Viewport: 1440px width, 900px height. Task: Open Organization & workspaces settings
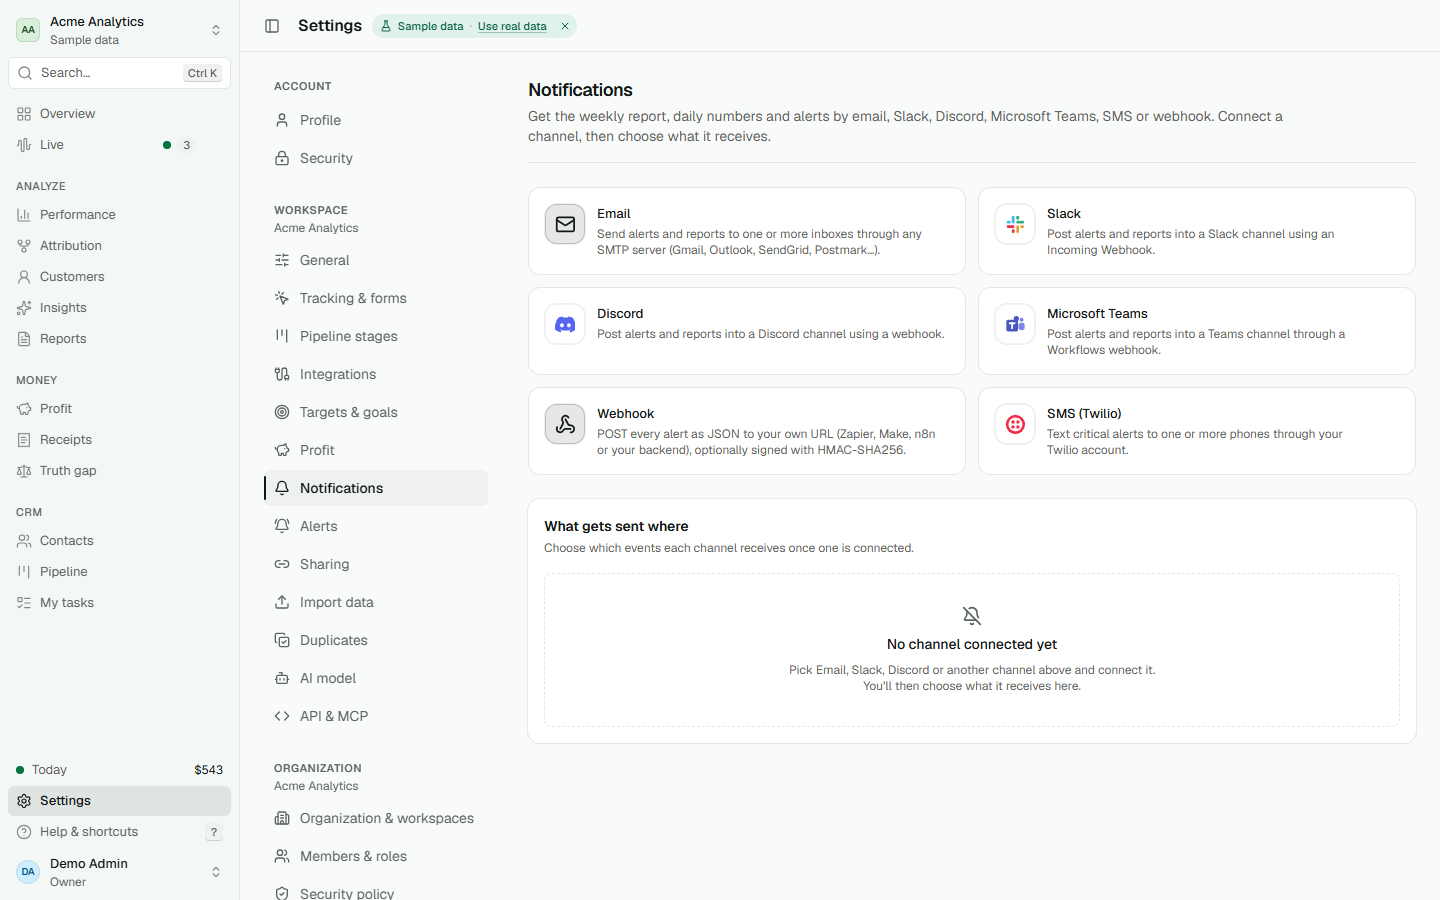click(x=376, y=818)
